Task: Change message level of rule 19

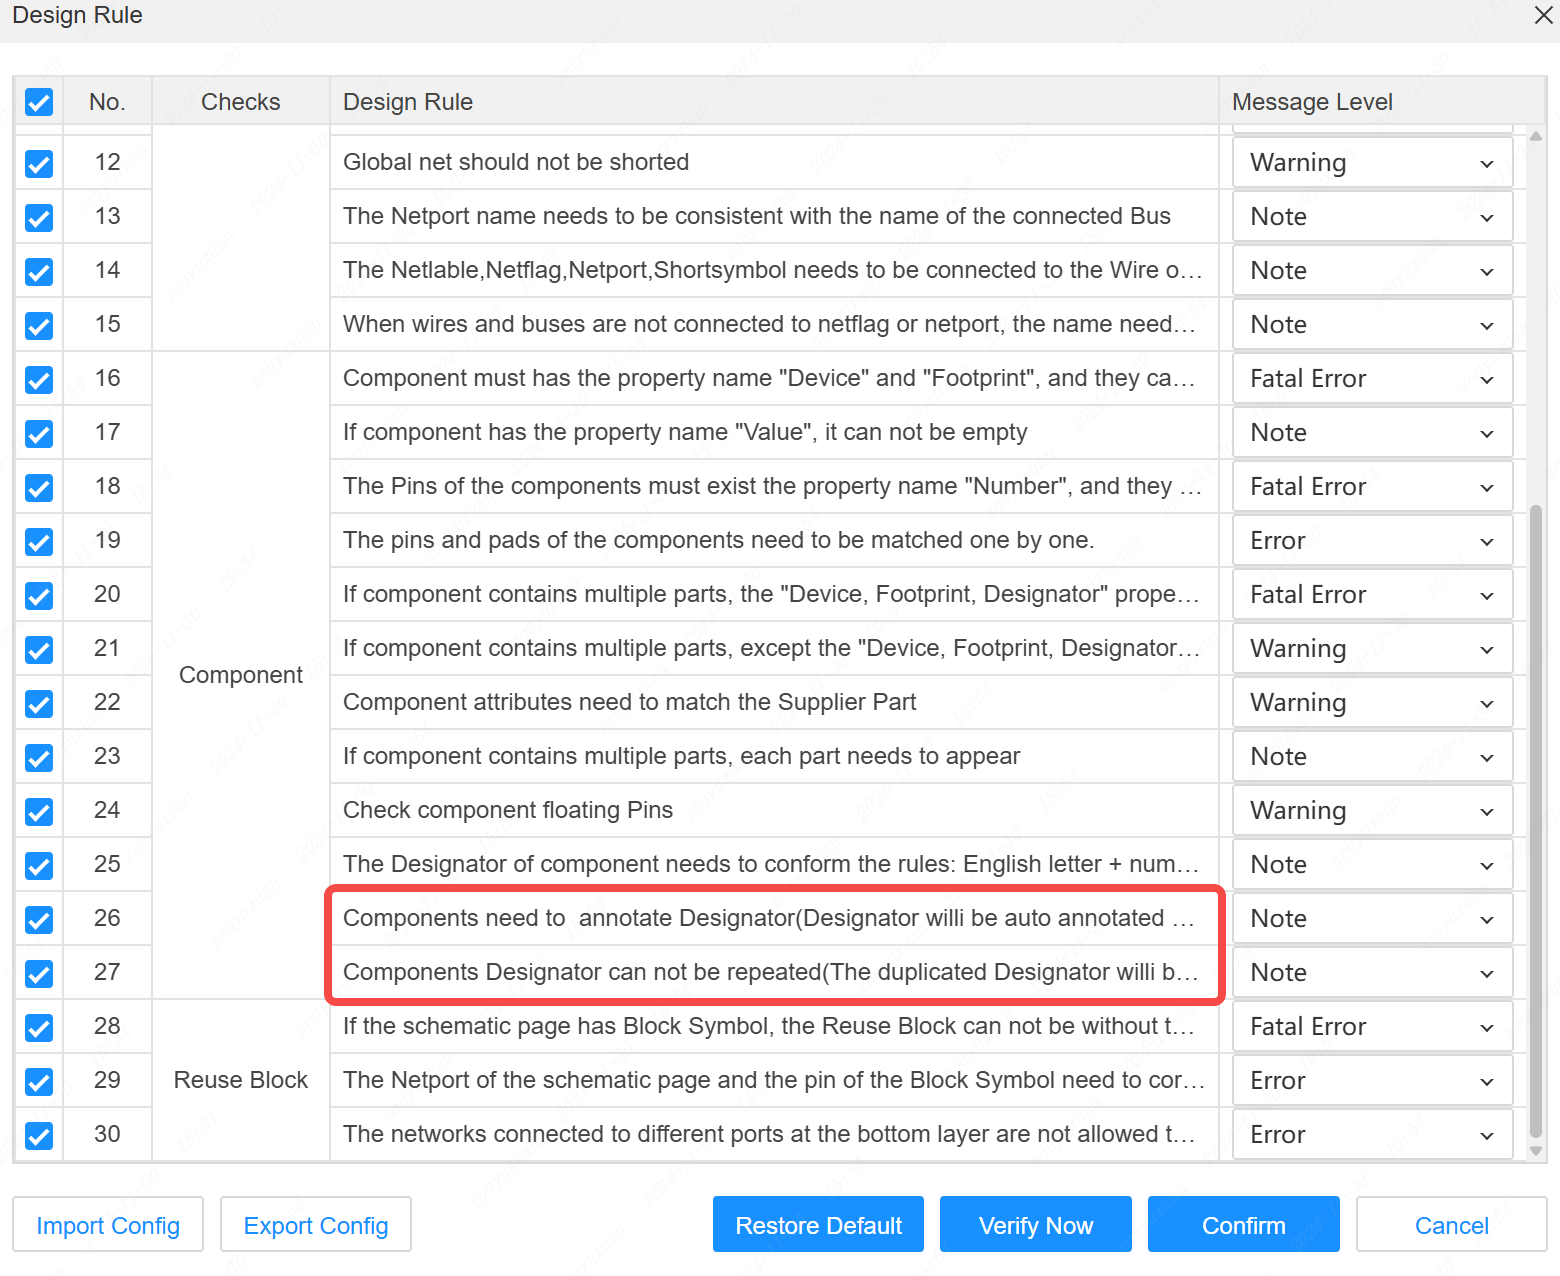Action: (1372, 541)
